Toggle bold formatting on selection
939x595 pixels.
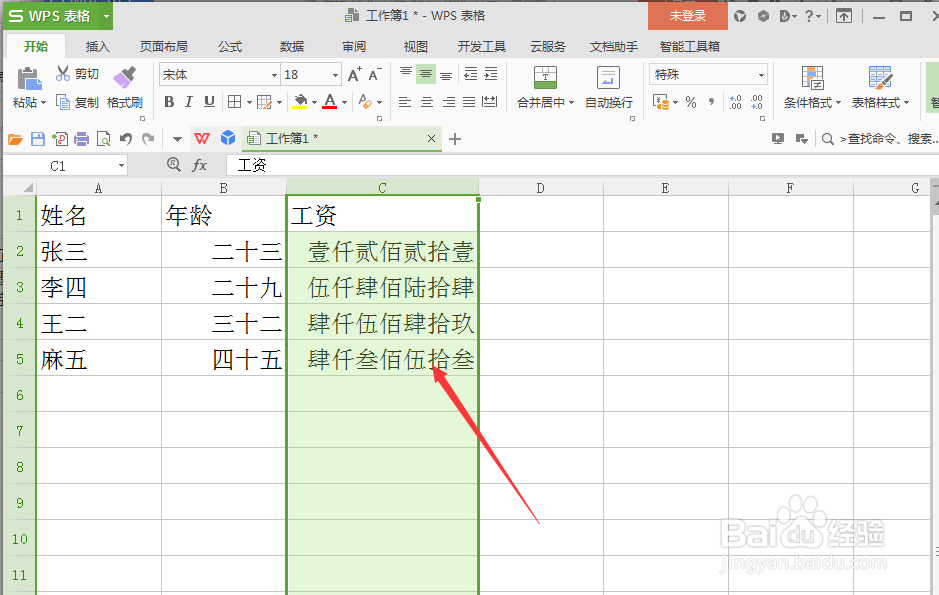pyautogui.click(x=169, y=100)
